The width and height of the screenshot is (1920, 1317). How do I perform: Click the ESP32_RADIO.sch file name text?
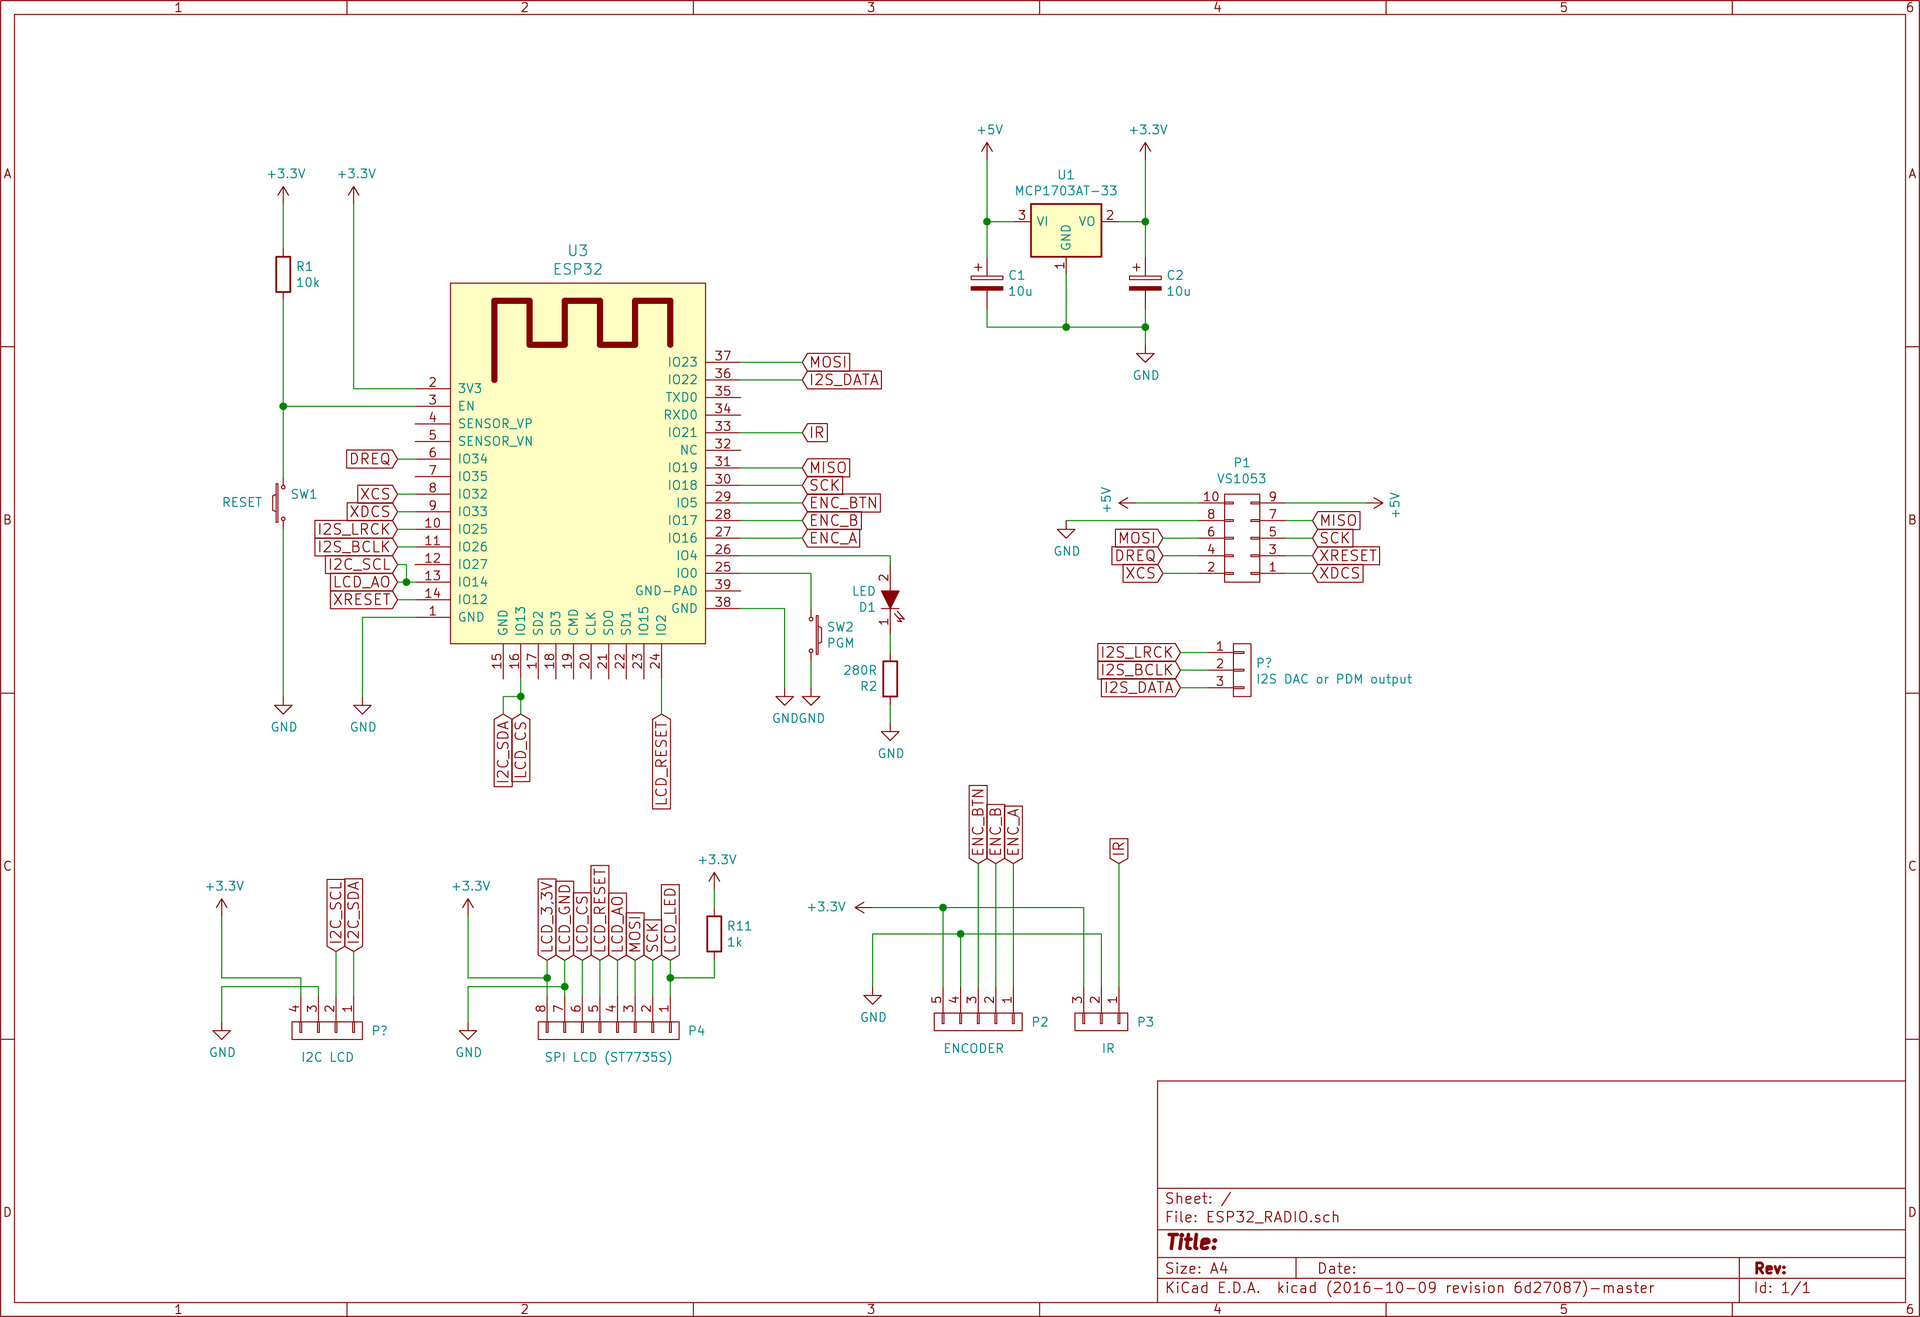click(1272, 1217)
